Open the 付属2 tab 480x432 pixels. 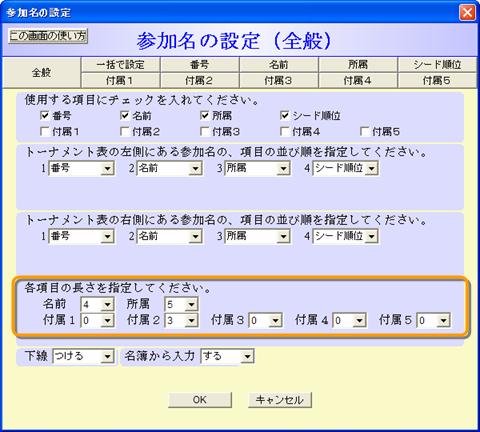(x=199, y=80)
